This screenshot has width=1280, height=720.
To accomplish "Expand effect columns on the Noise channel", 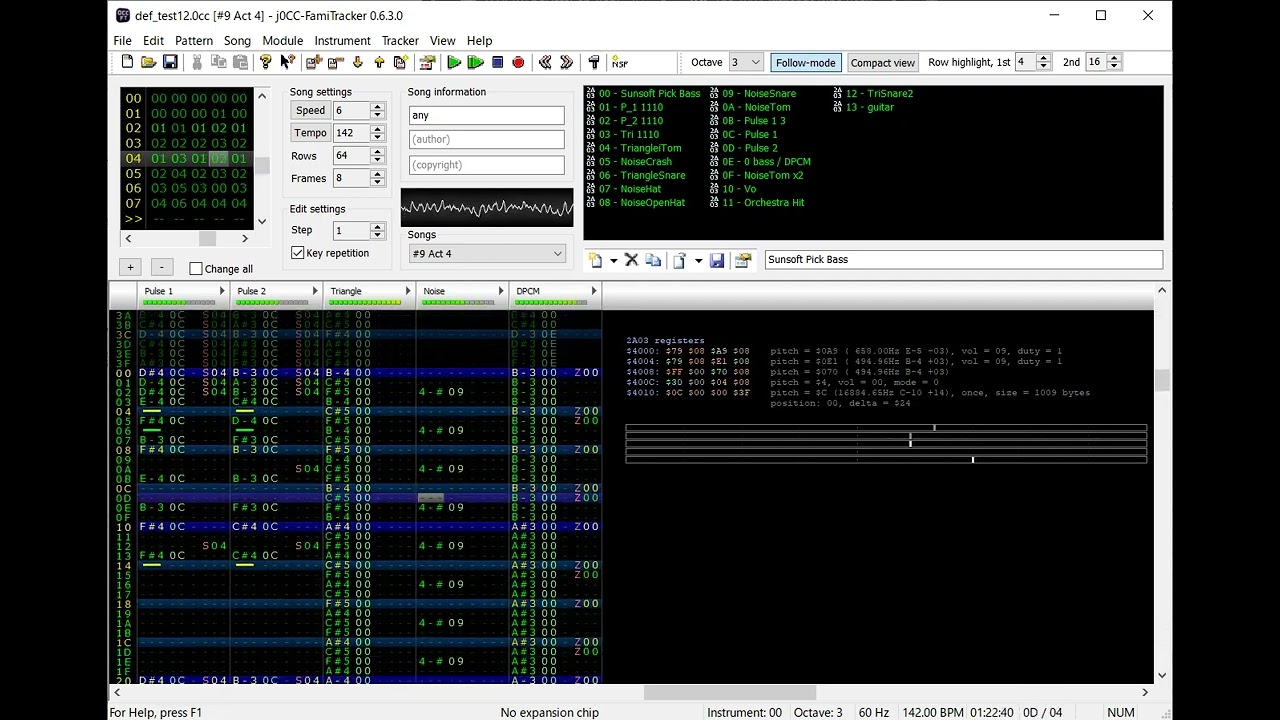I will (501, 291).
